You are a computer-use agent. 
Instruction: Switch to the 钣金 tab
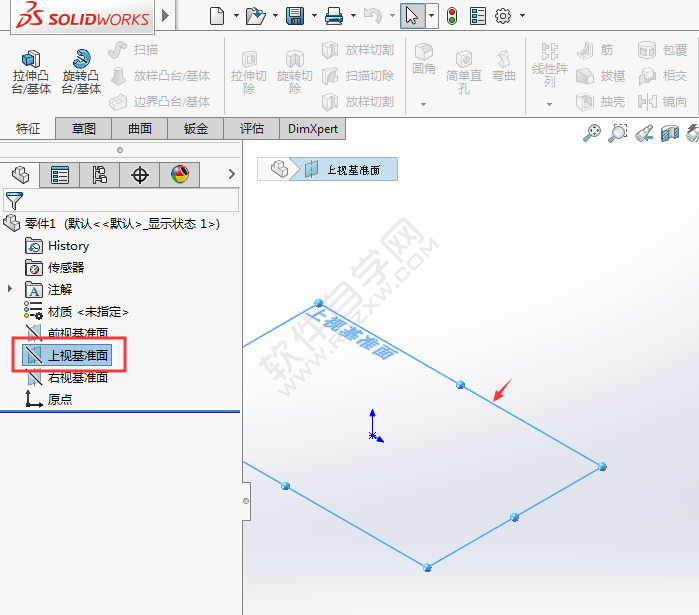tap(196, 129)
